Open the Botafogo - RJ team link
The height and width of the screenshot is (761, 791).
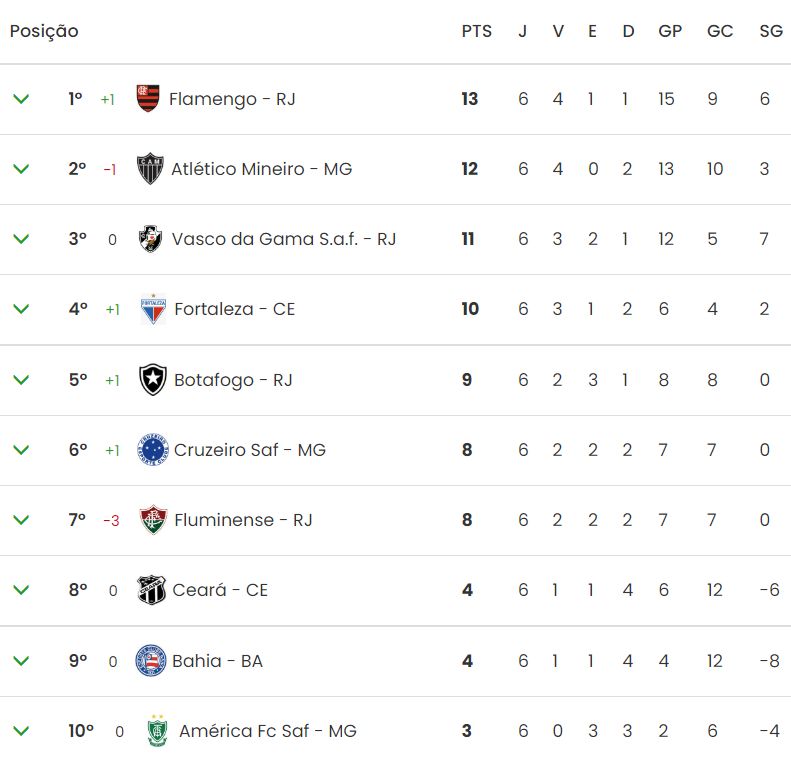(233, 380)
